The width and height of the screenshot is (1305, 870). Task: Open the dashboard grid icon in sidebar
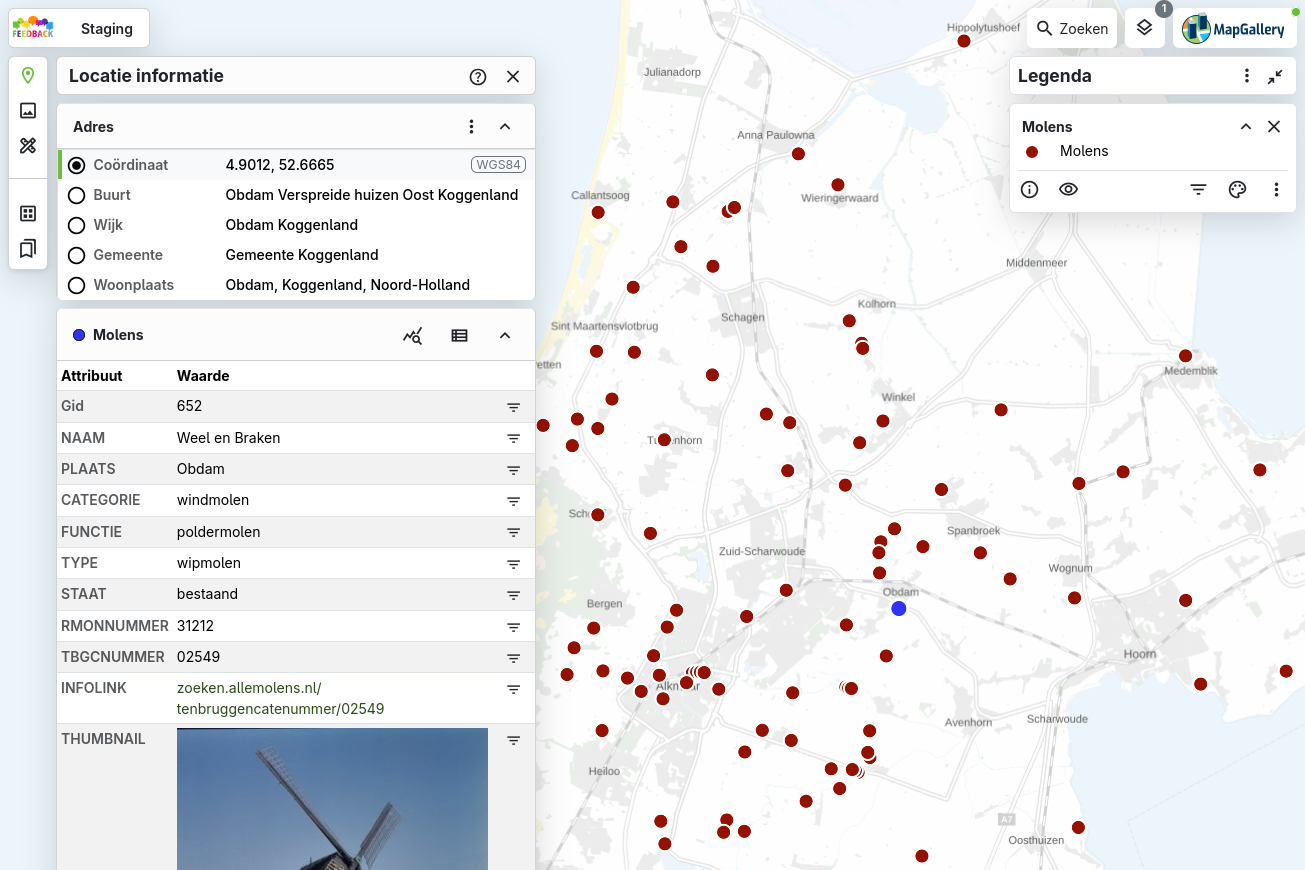point(28,213)
